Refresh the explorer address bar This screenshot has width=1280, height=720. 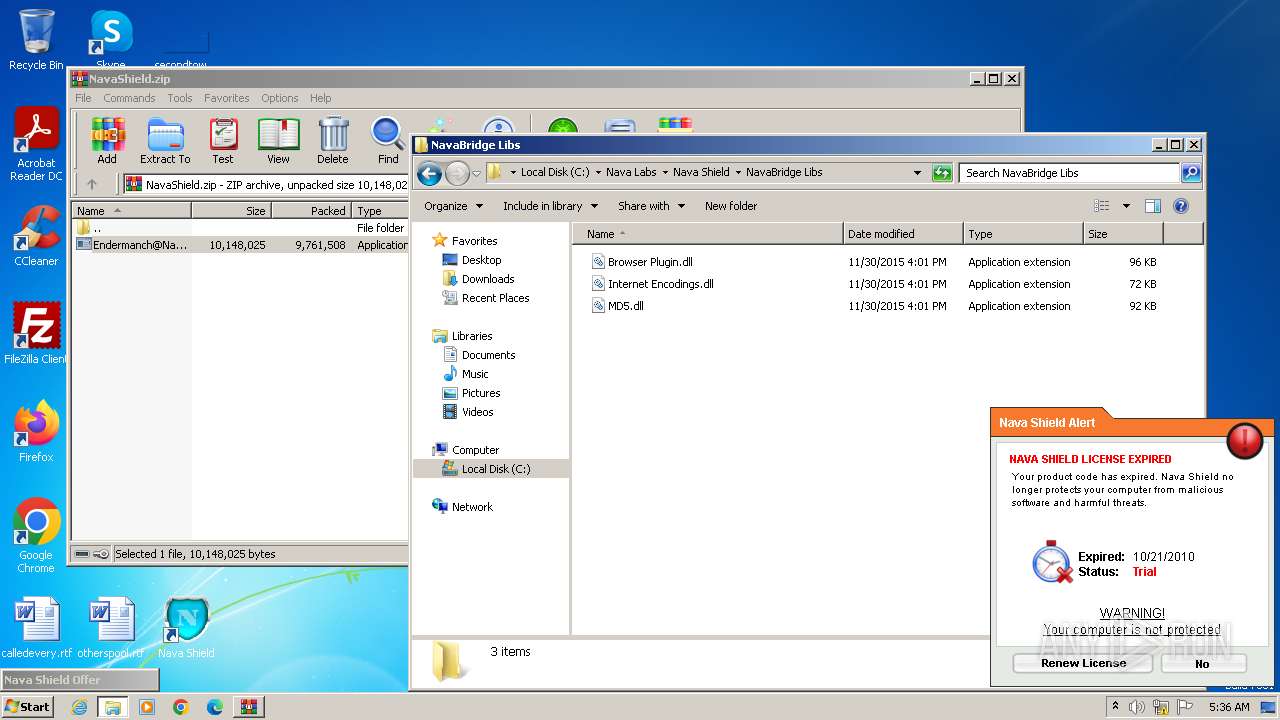941,173
